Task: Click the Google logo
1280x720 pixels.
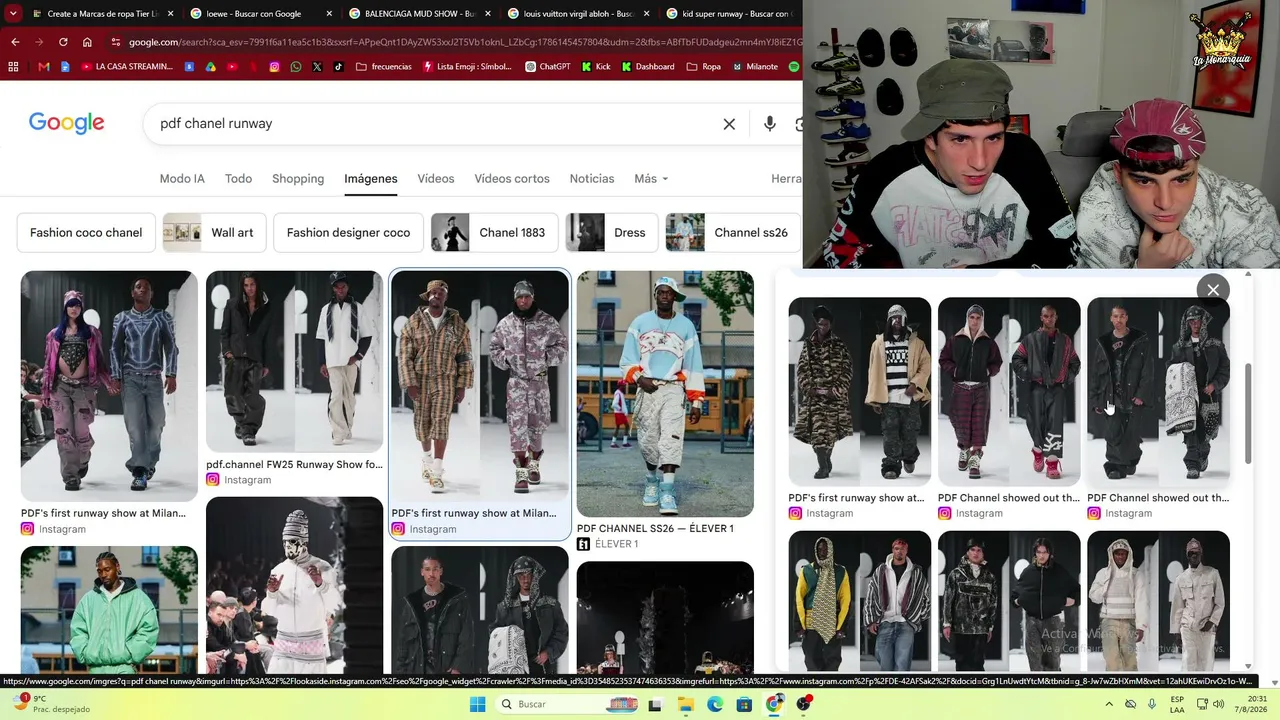Action: [66, 123]
